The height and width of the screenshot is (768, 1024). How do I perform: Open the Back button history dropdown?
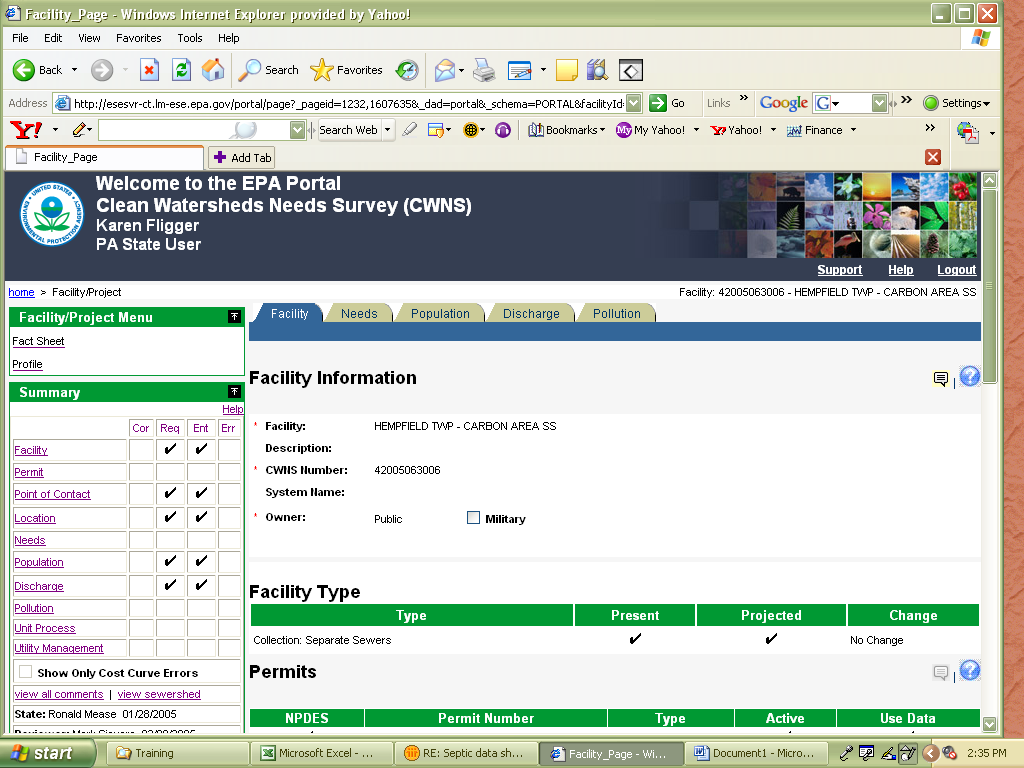(74, 70)
